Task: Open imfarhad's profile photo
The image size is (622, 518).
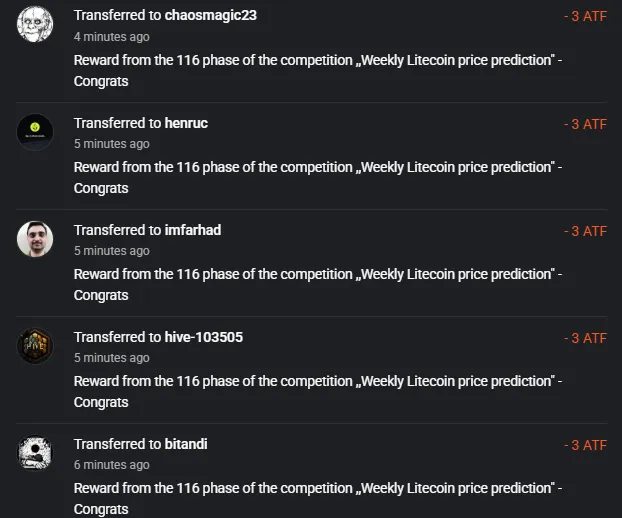Action: (x=35, y=239)
